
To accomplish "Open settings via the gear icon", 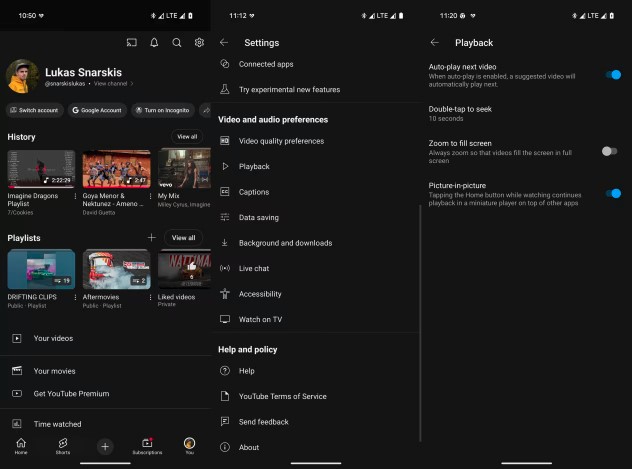I will (199, 42).
